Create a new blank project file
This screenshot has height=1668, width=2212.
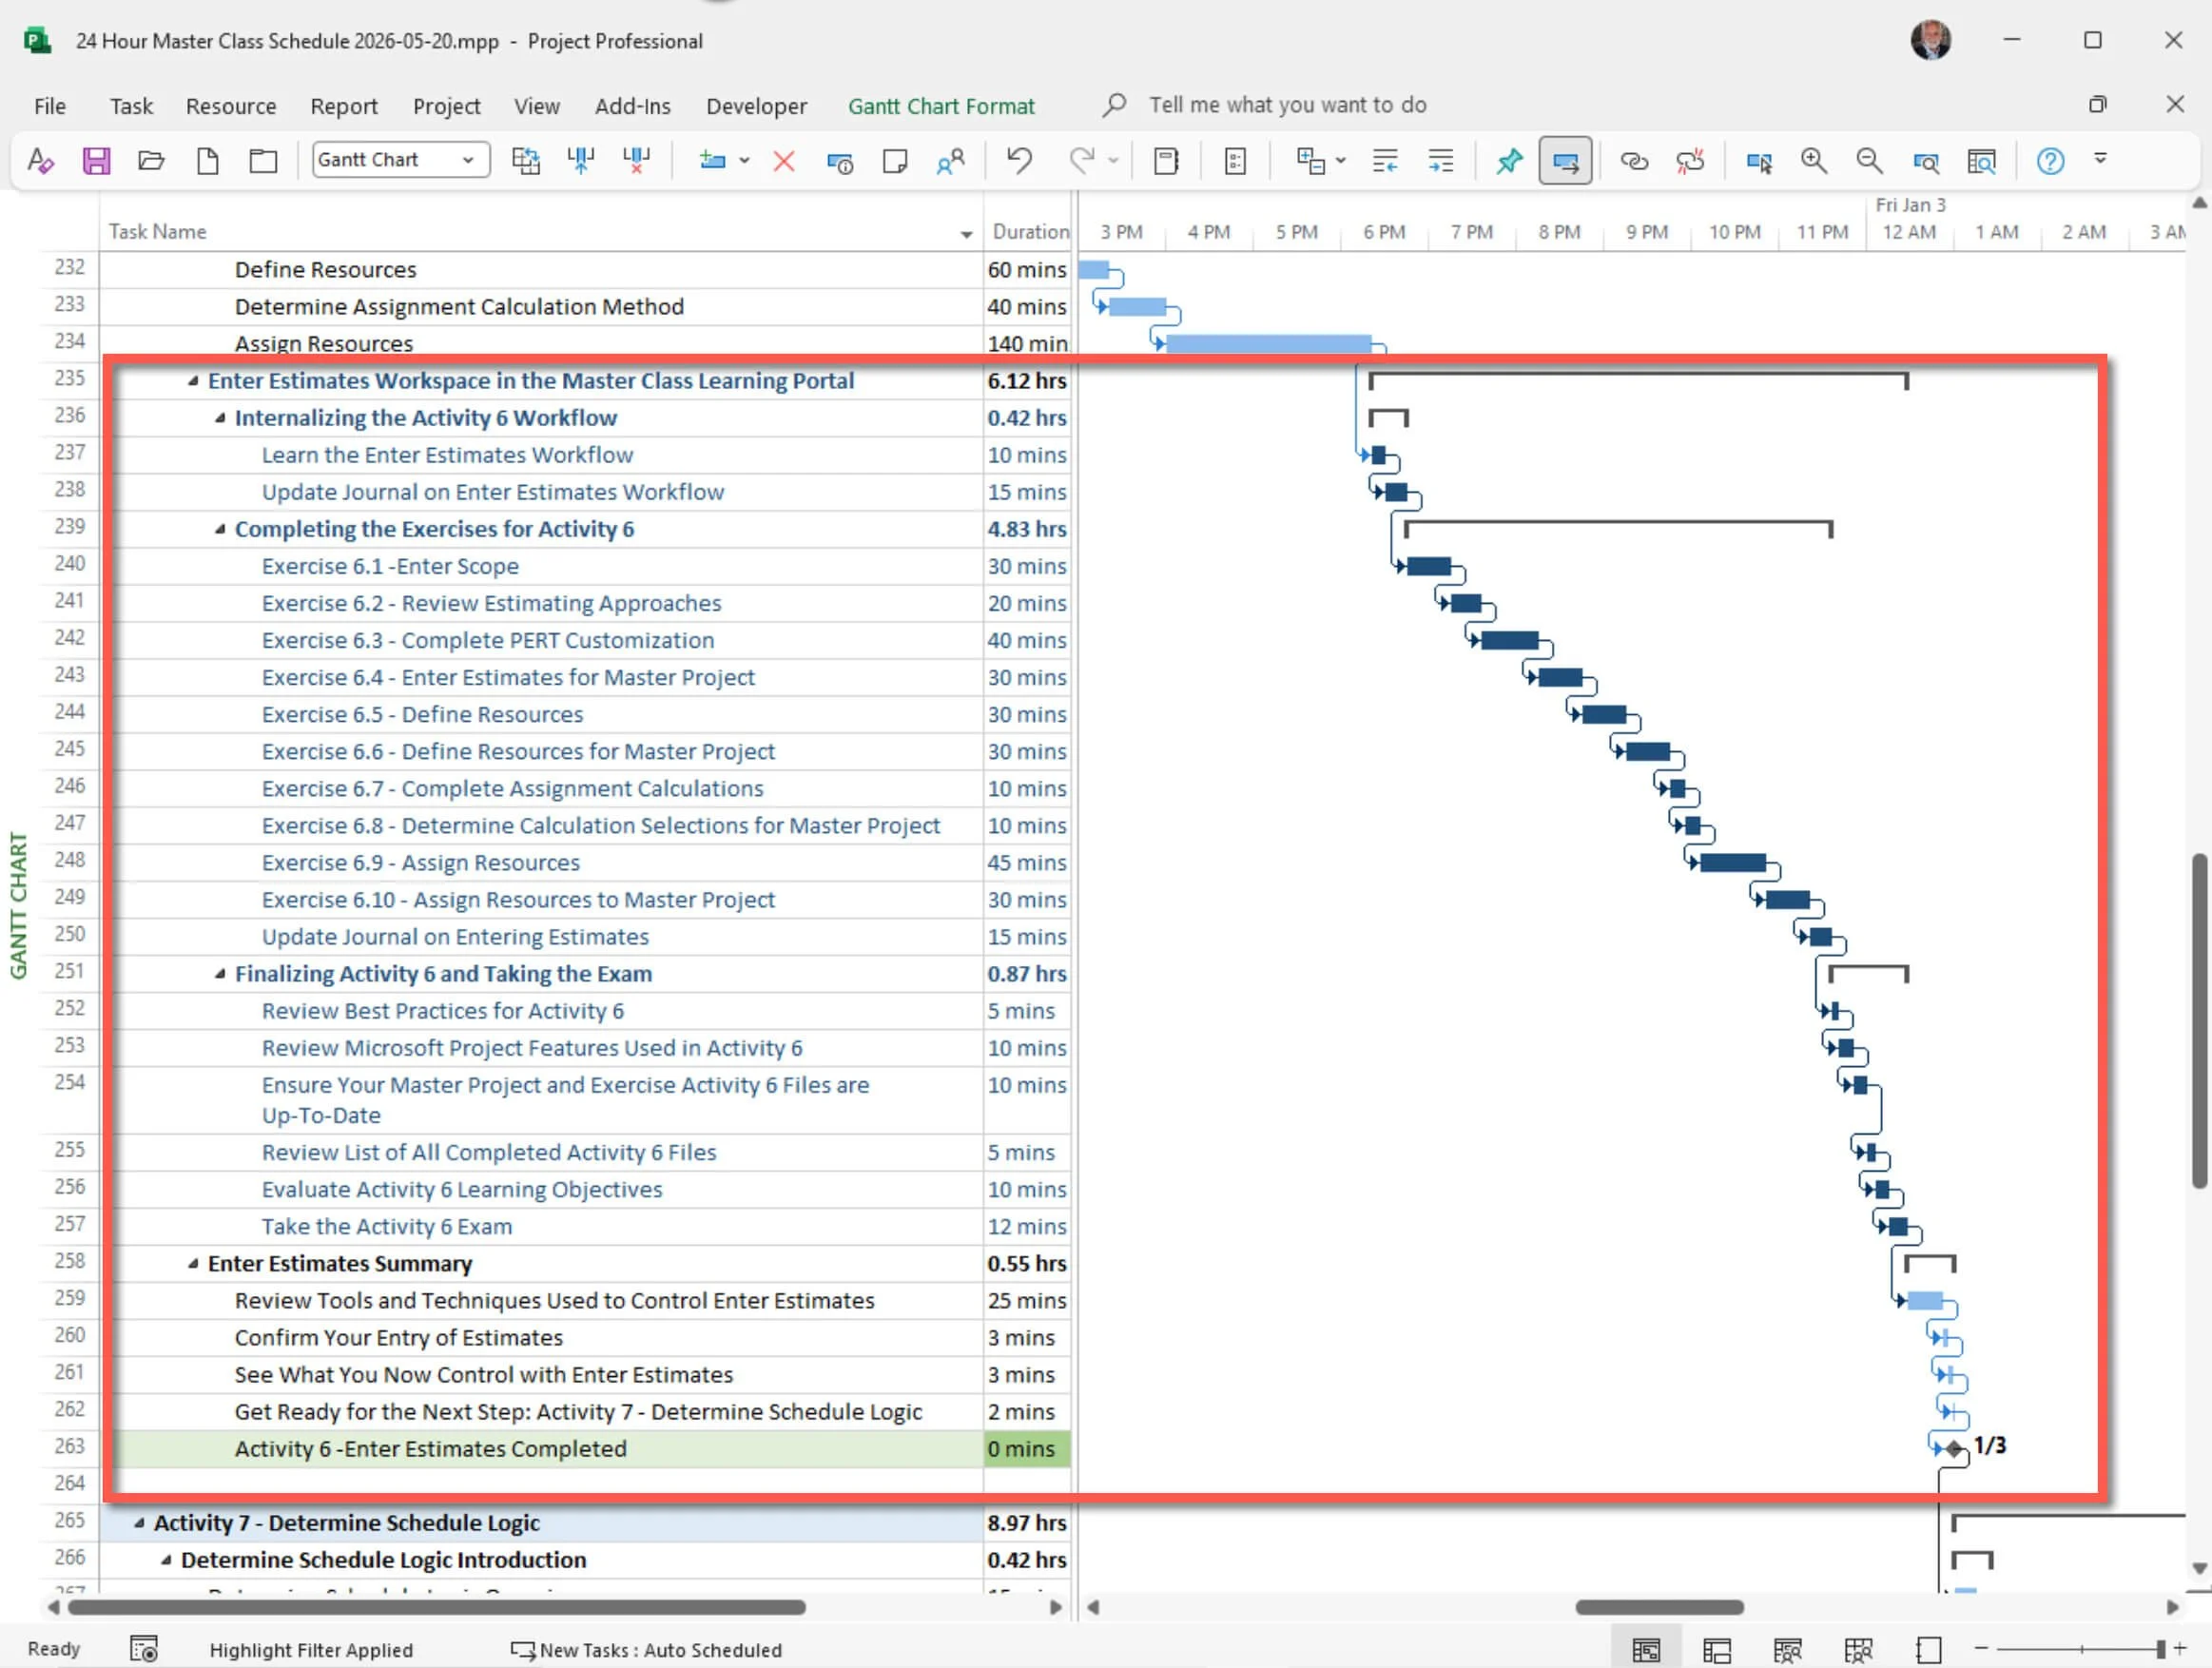click(x=207, y=161)
